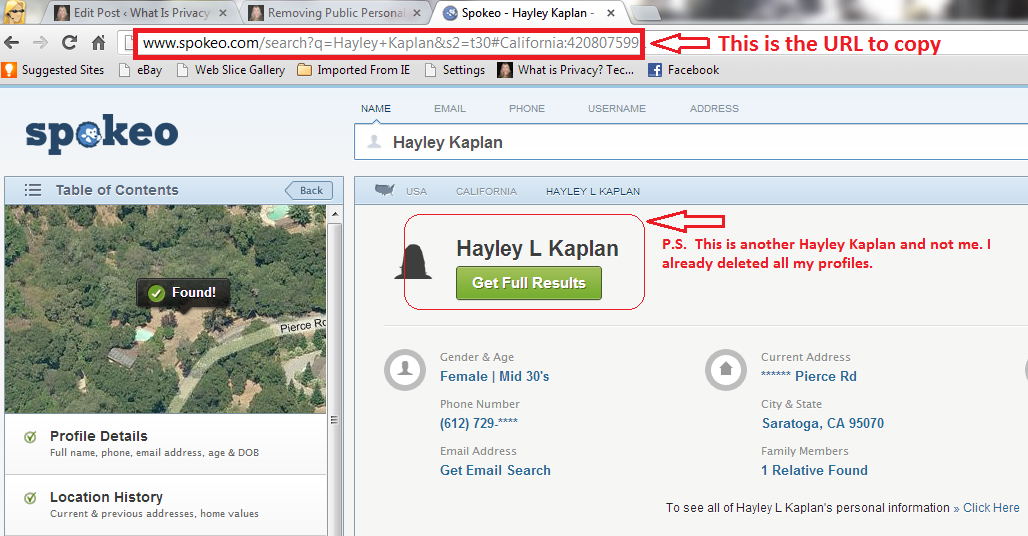Click Get Email Search link

coord(496,470)
